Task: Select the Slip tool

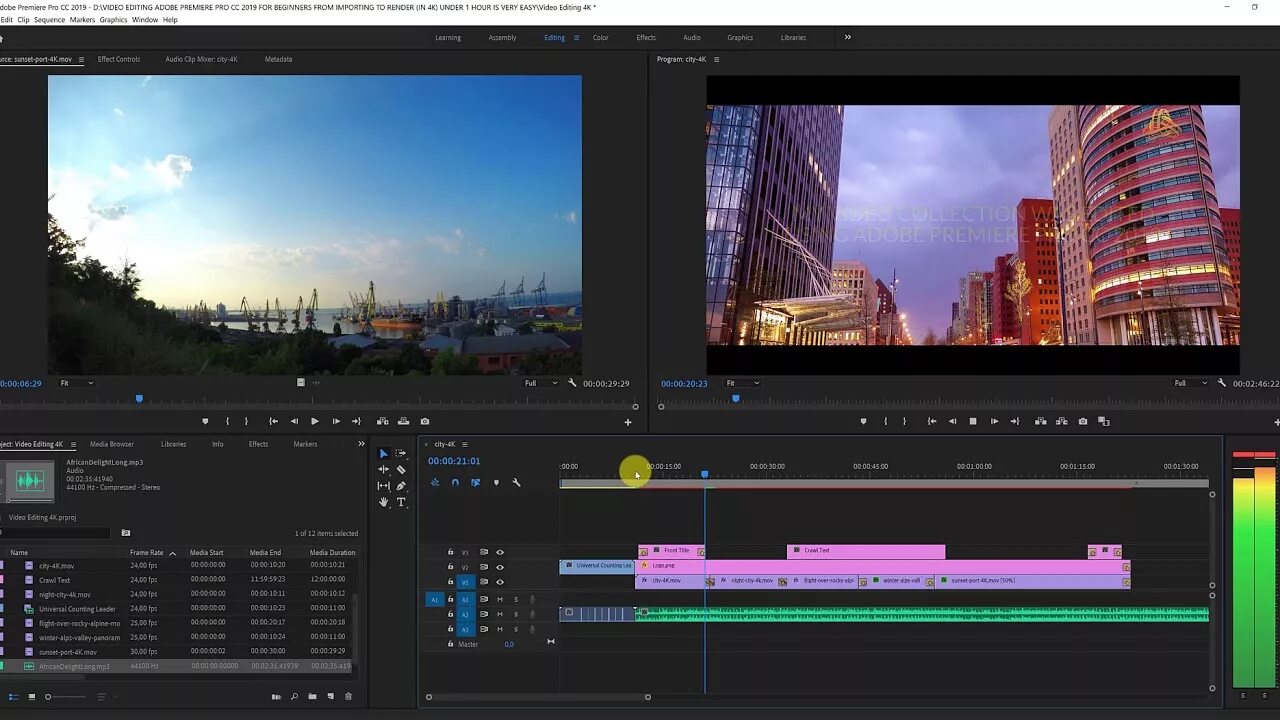Action: point(383,486)
